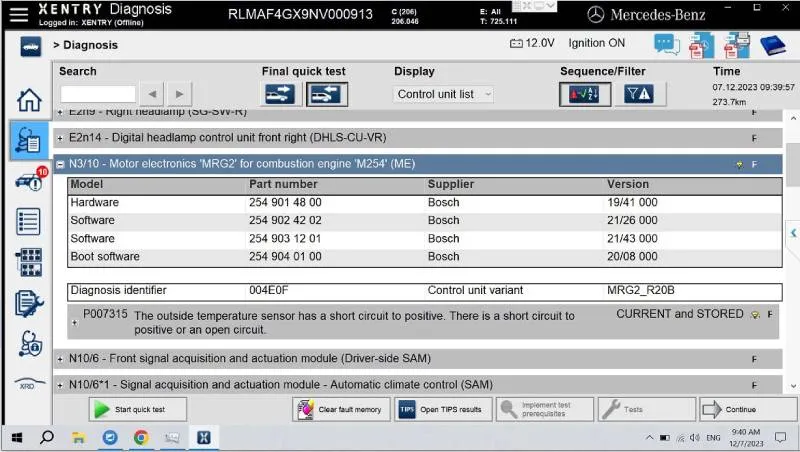Expand N10/6*1 Automatic climate control SAM row
Image resolution: width=800 pixels, height=452 pixels.
coord(60,385)
